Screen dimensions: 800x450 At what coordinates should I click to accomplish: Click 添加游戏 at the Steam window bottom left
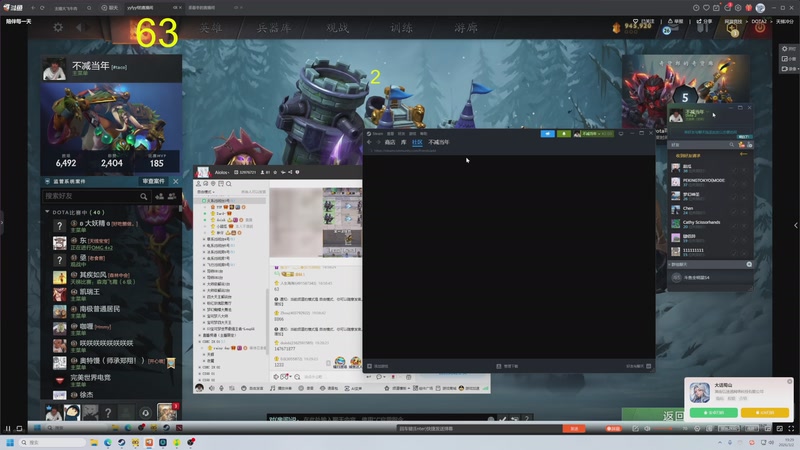tap(378, 366)
